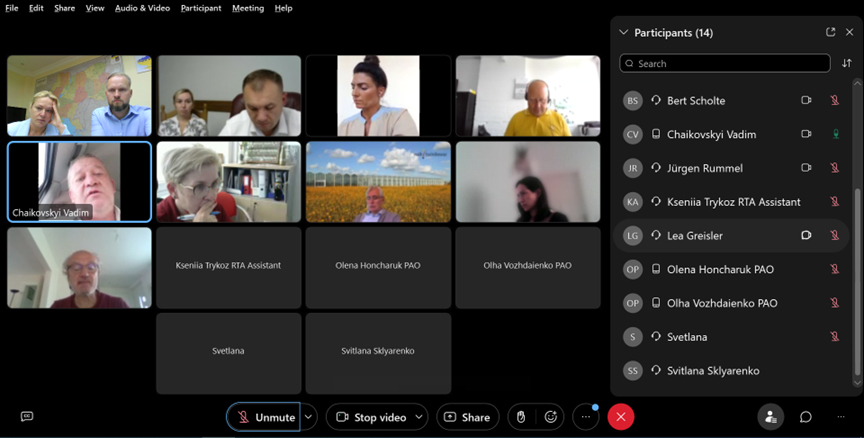Click Svitlana Sklyarenko's headset audio icon

[656, 370]
